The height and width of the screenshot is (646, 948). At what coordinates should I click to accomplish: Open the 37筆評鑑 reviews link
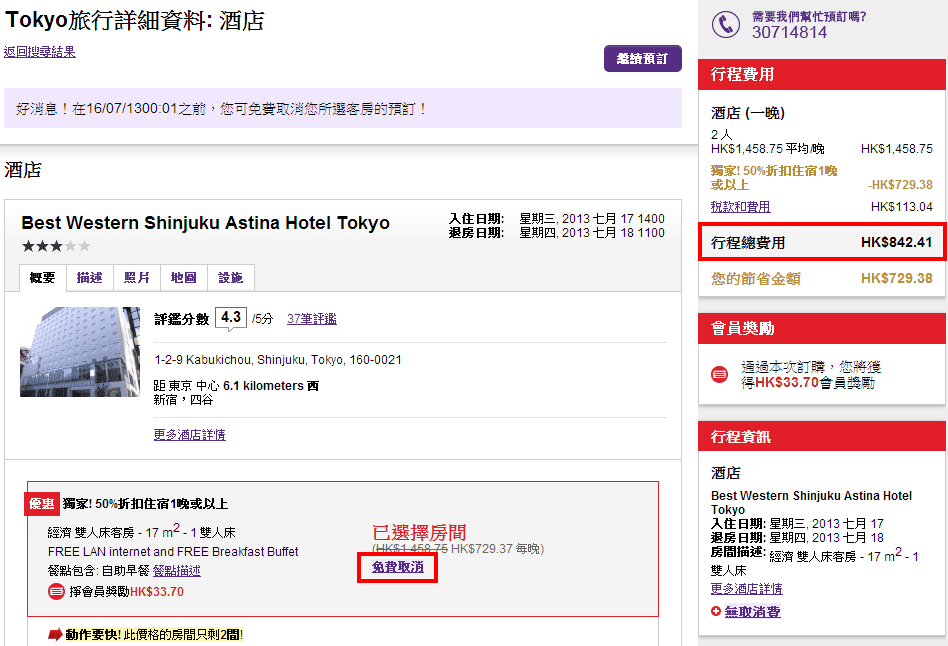point(311,319)
